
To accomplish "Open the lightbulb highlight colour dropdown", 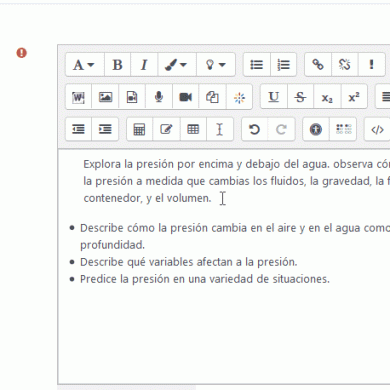I will click(216, 65).
